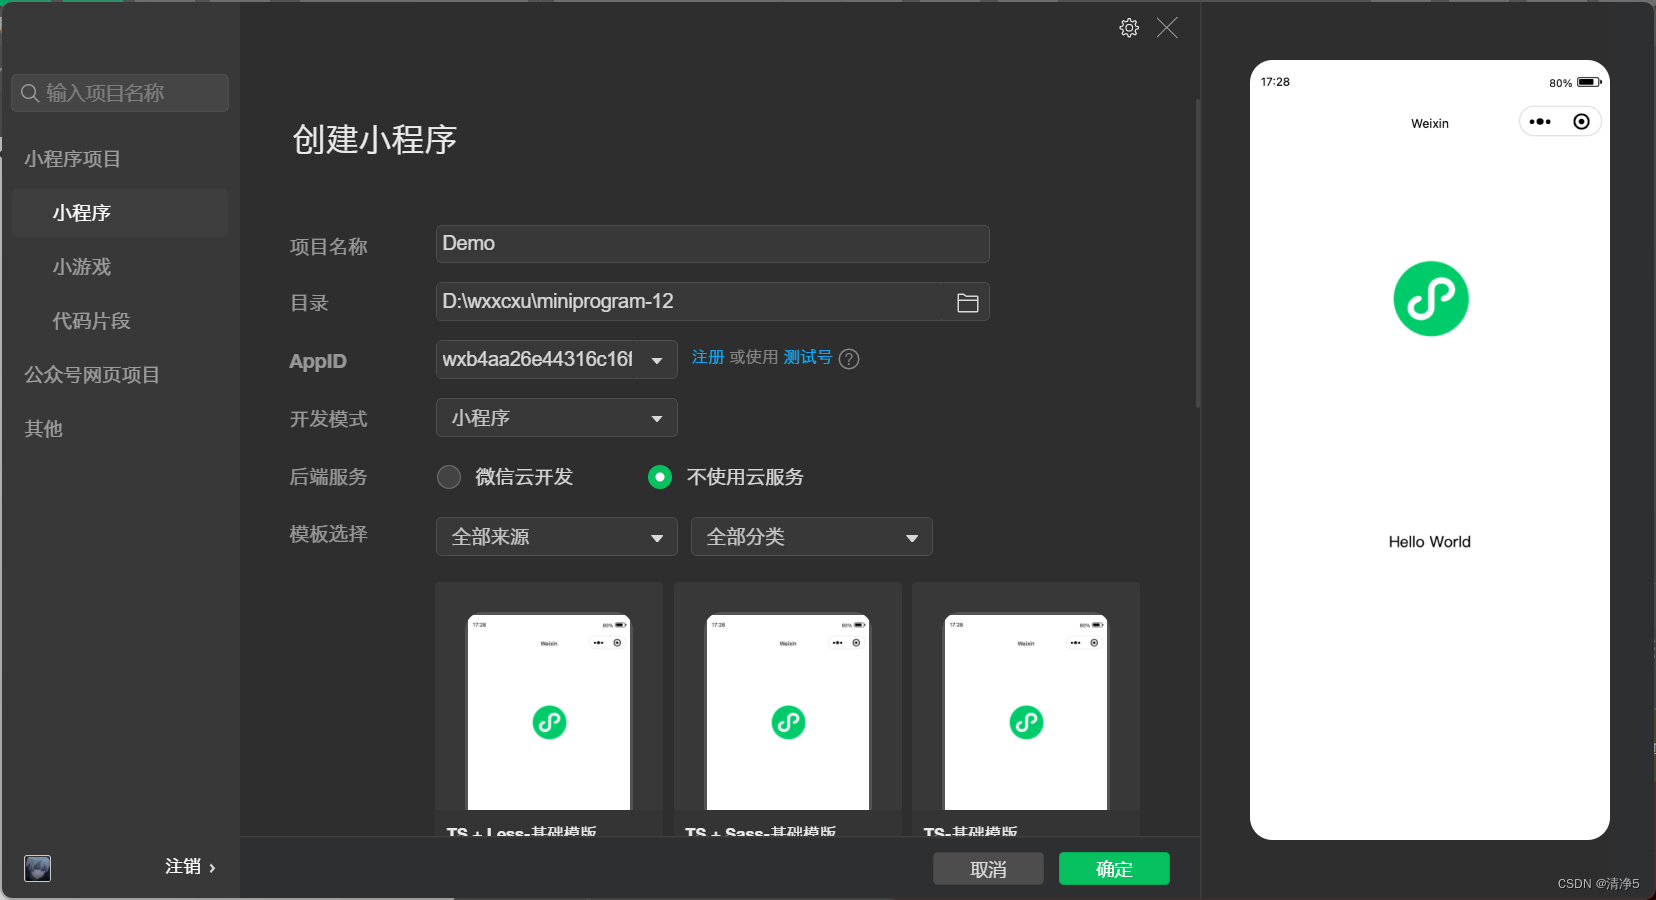This screenshot has width=1656, height=900.
Task: Select 微信云开发 radio option
Action: coord(449,477)
